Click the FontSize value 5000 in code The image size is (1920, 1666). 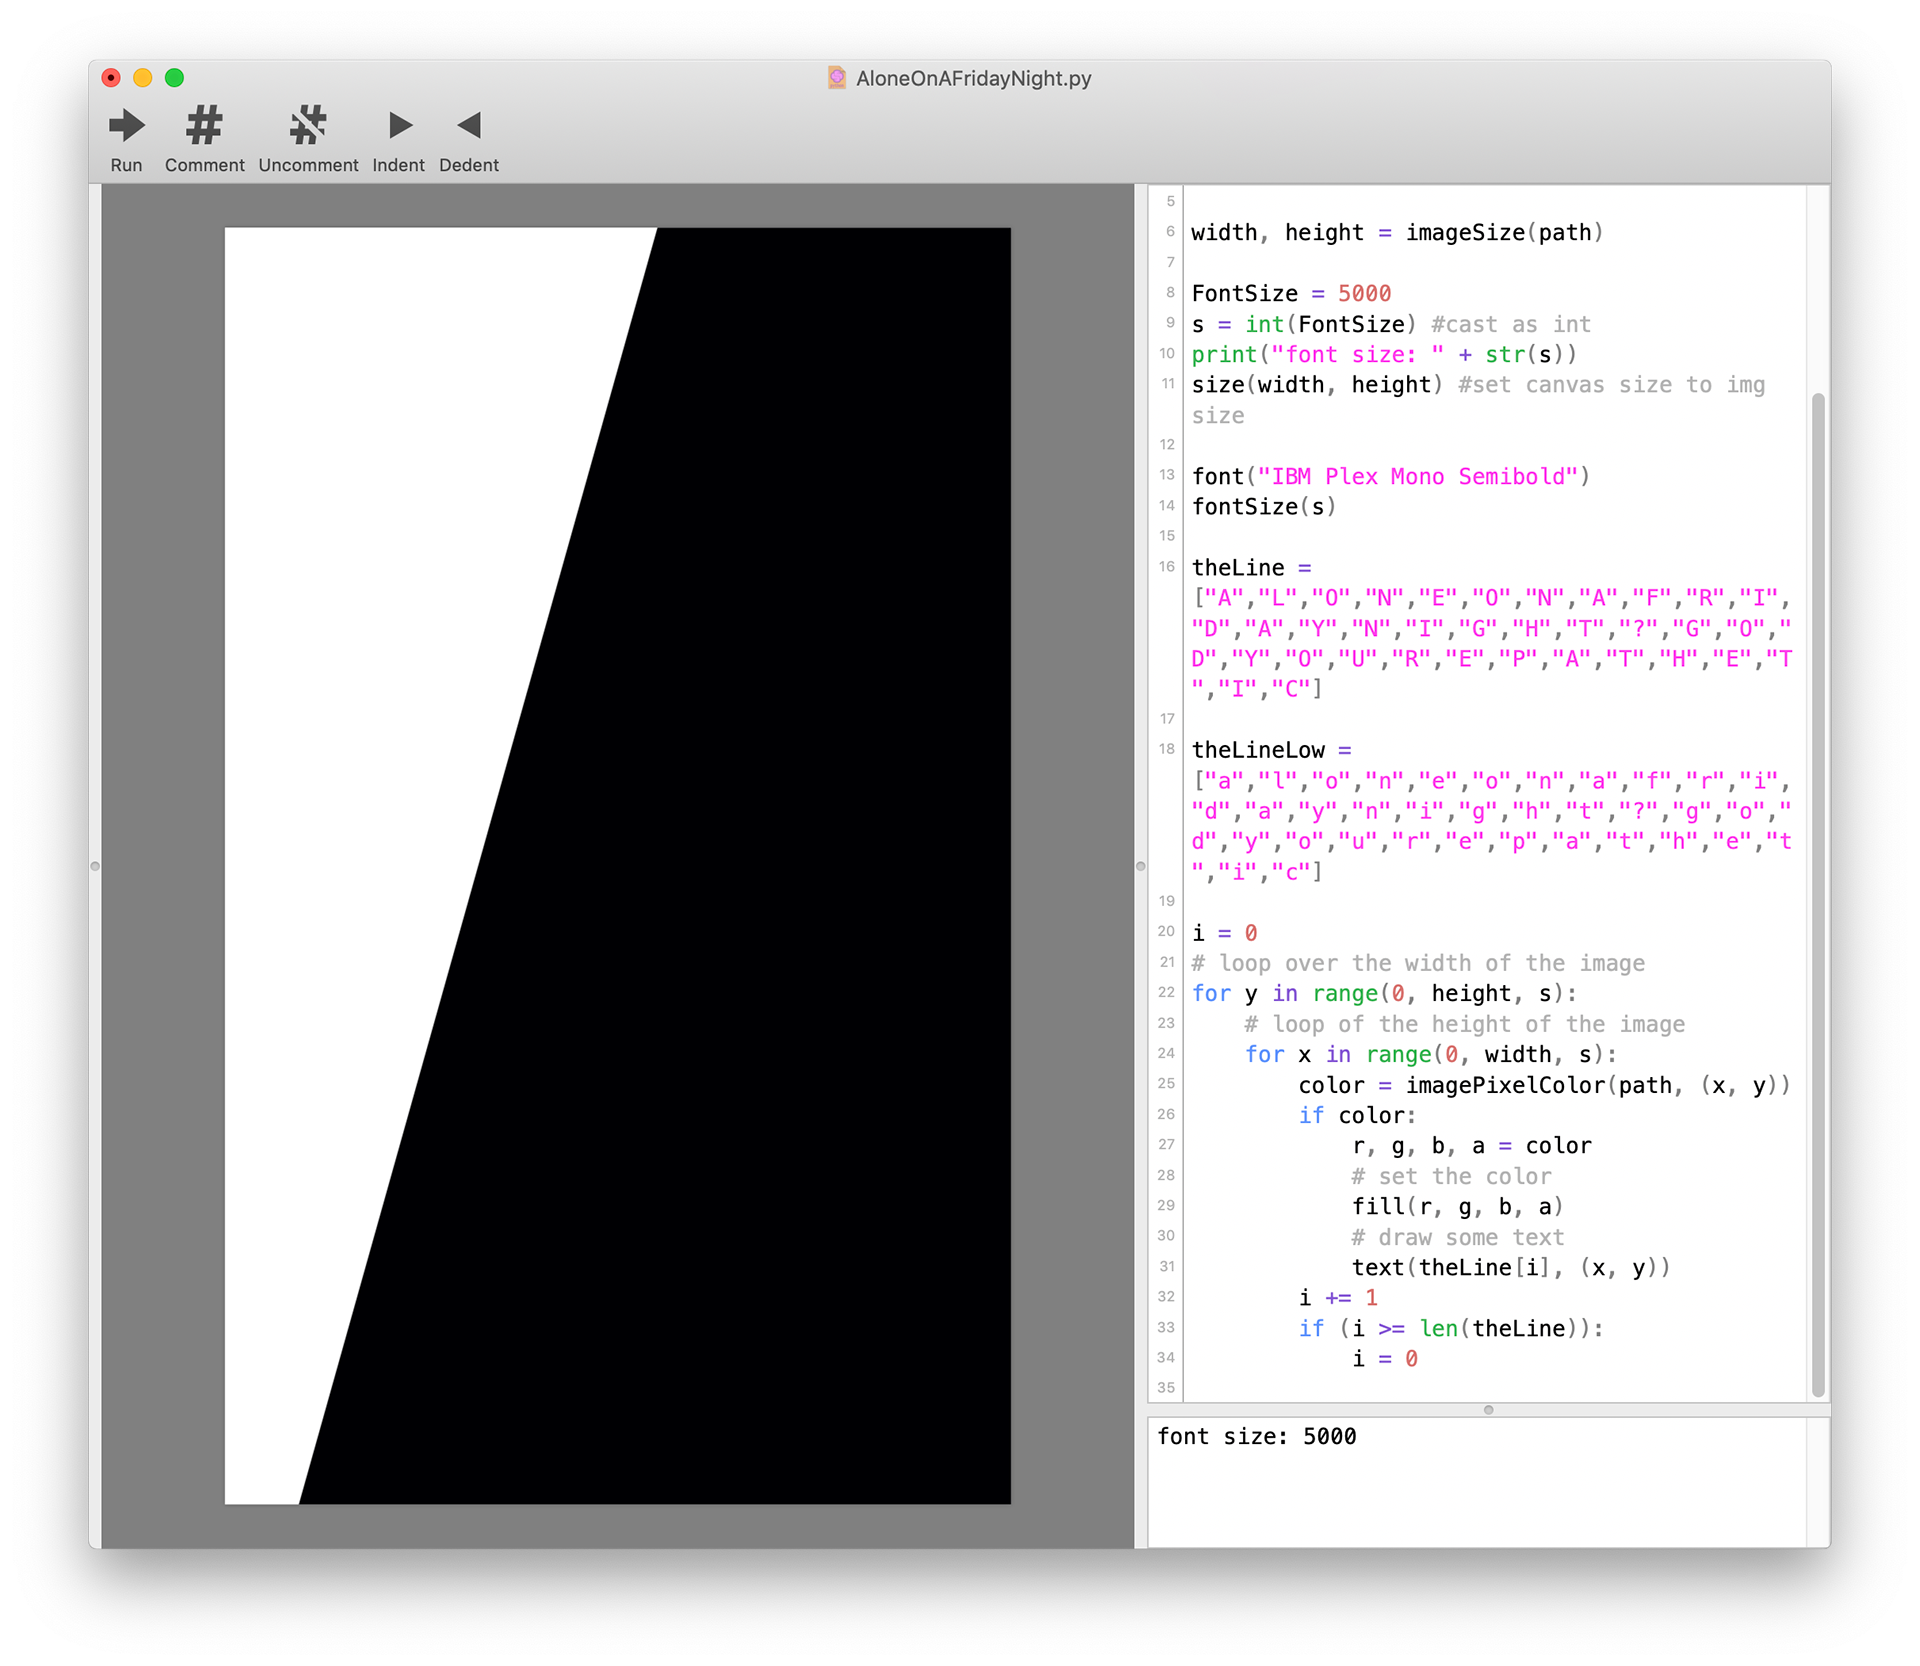click(1364, 294)
